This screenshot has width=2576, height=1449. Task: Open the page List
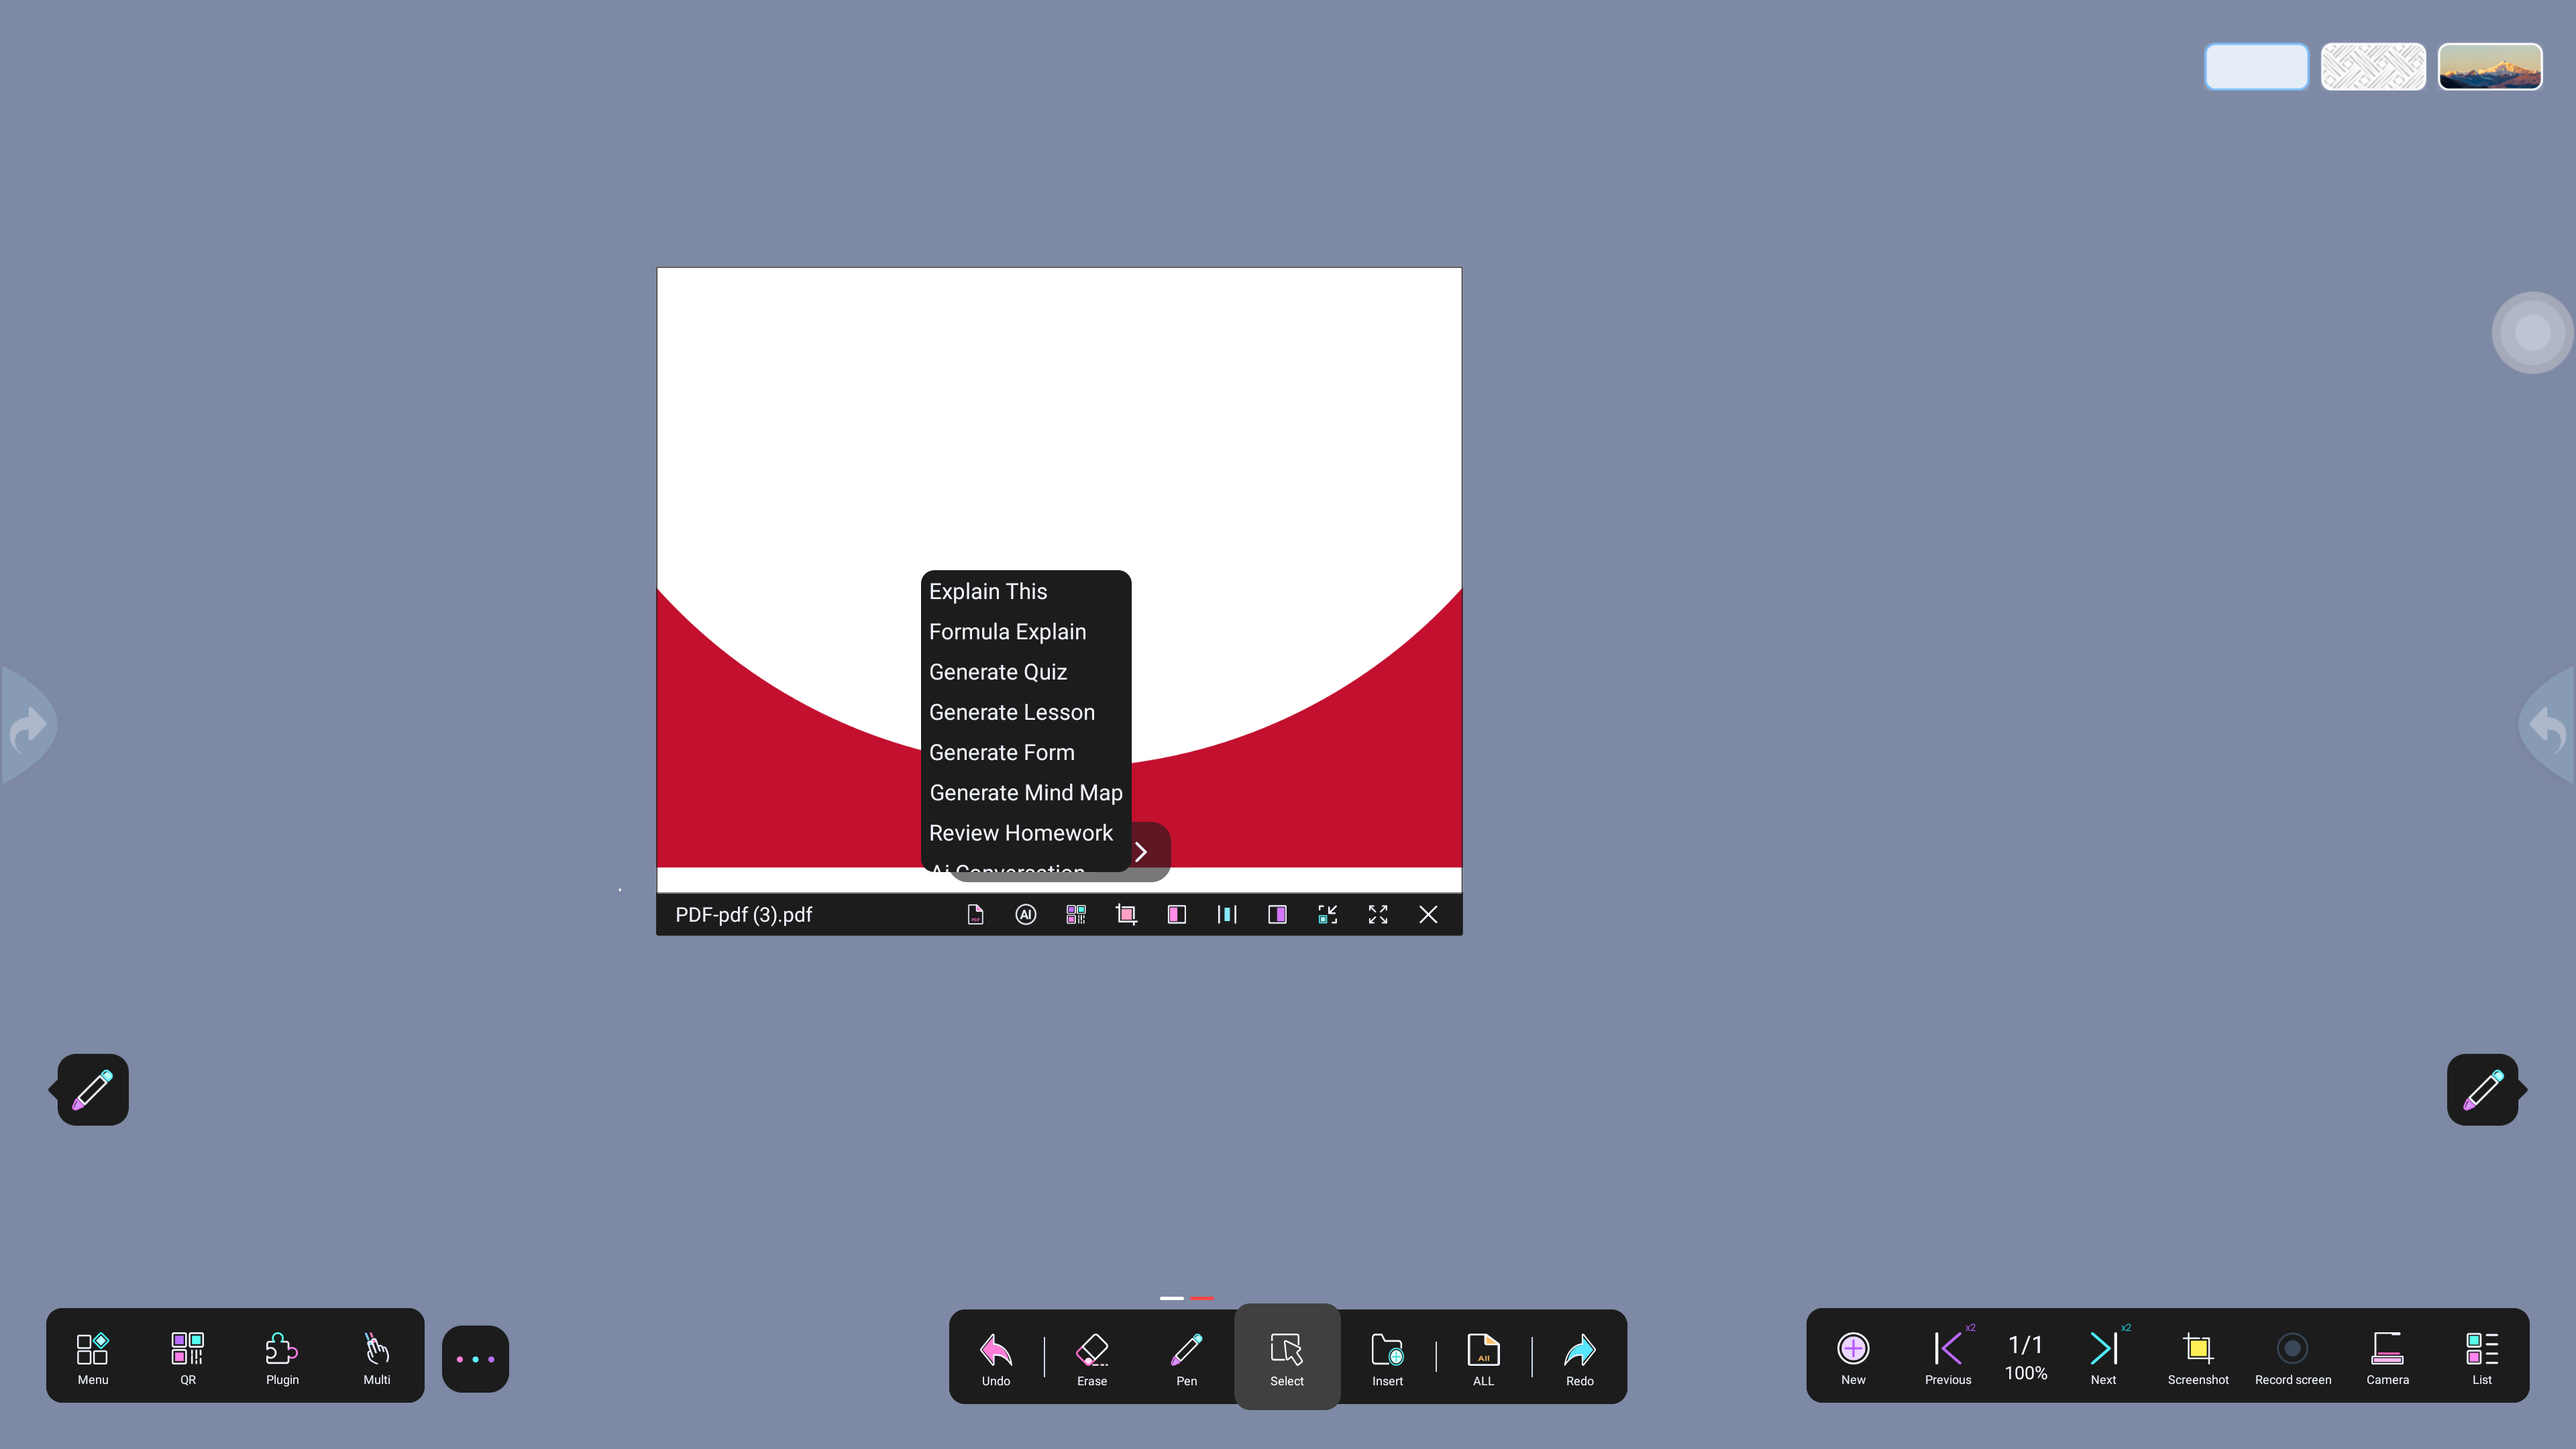[x=2482, y=1357]
